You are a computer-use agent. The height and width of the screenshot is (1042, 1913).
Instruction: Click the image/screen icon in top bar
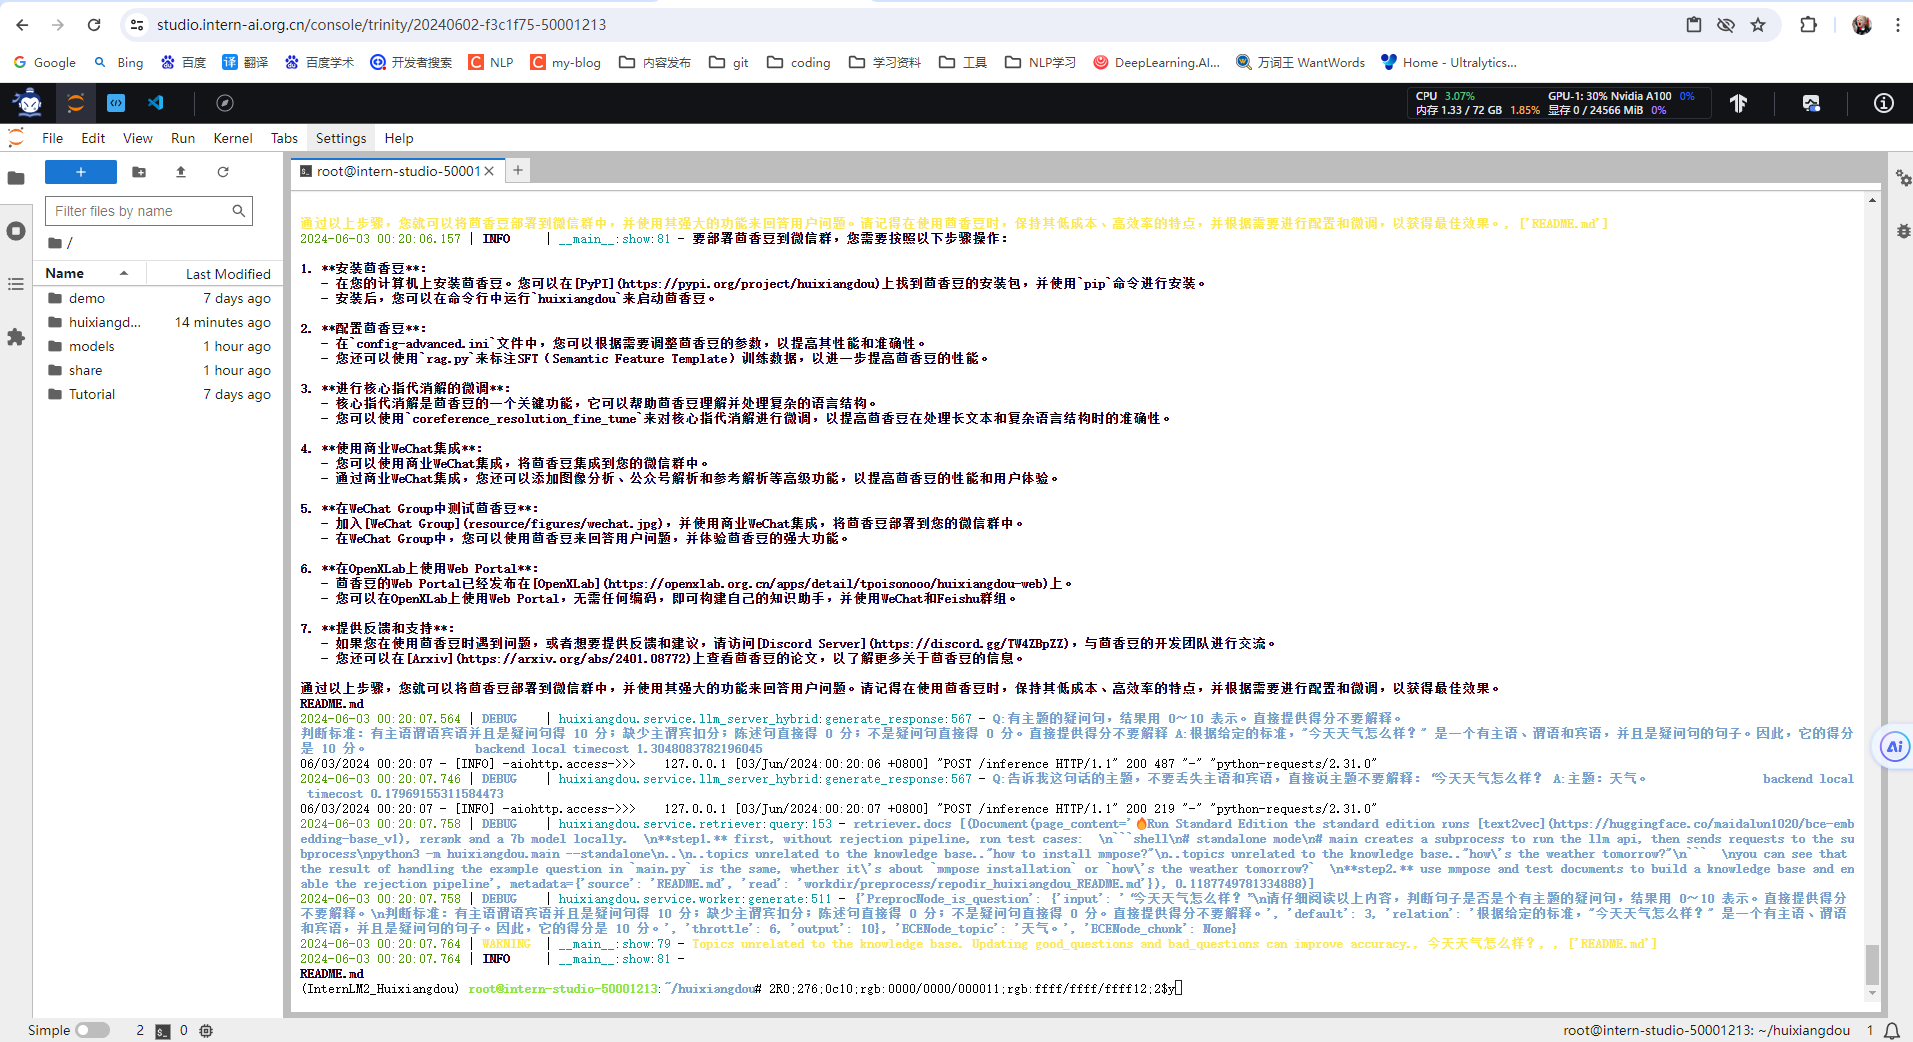(x=1811, y=103)
